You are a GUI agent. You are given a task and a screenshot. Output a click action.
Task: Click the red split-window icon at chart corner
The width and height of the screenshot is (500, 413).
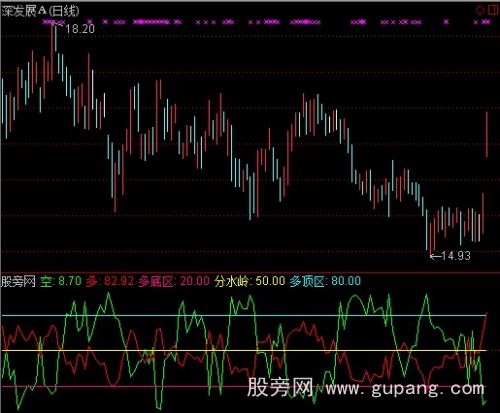coord(493,10)
